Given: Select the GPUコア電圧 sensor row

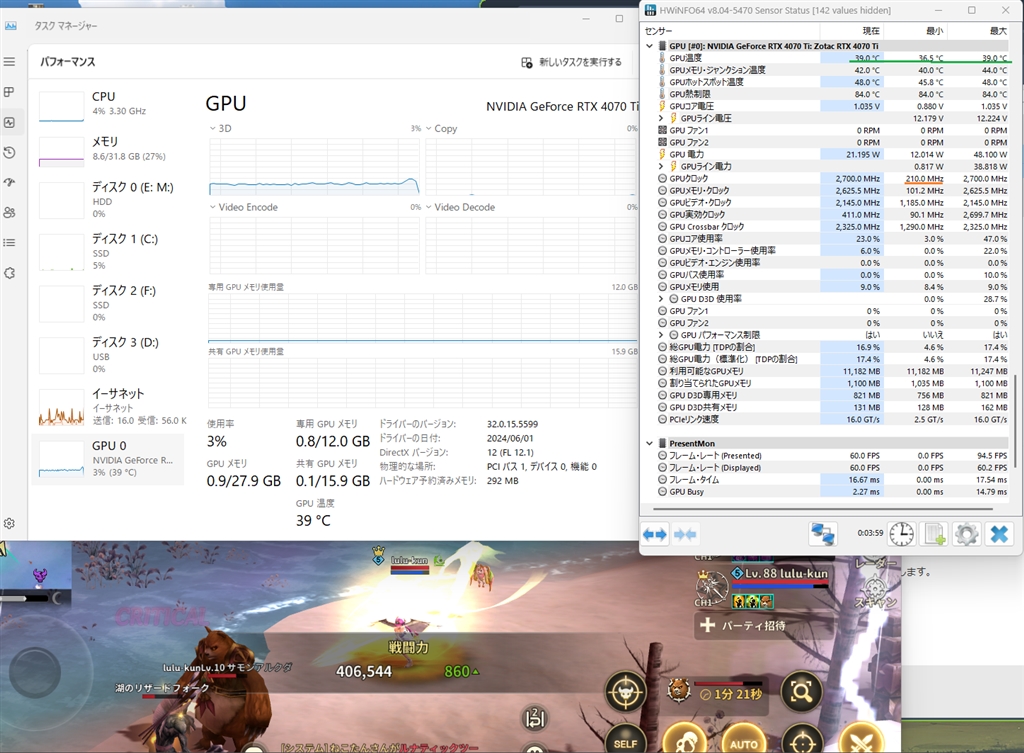Looking at the screenshot, I should (826, 106).
